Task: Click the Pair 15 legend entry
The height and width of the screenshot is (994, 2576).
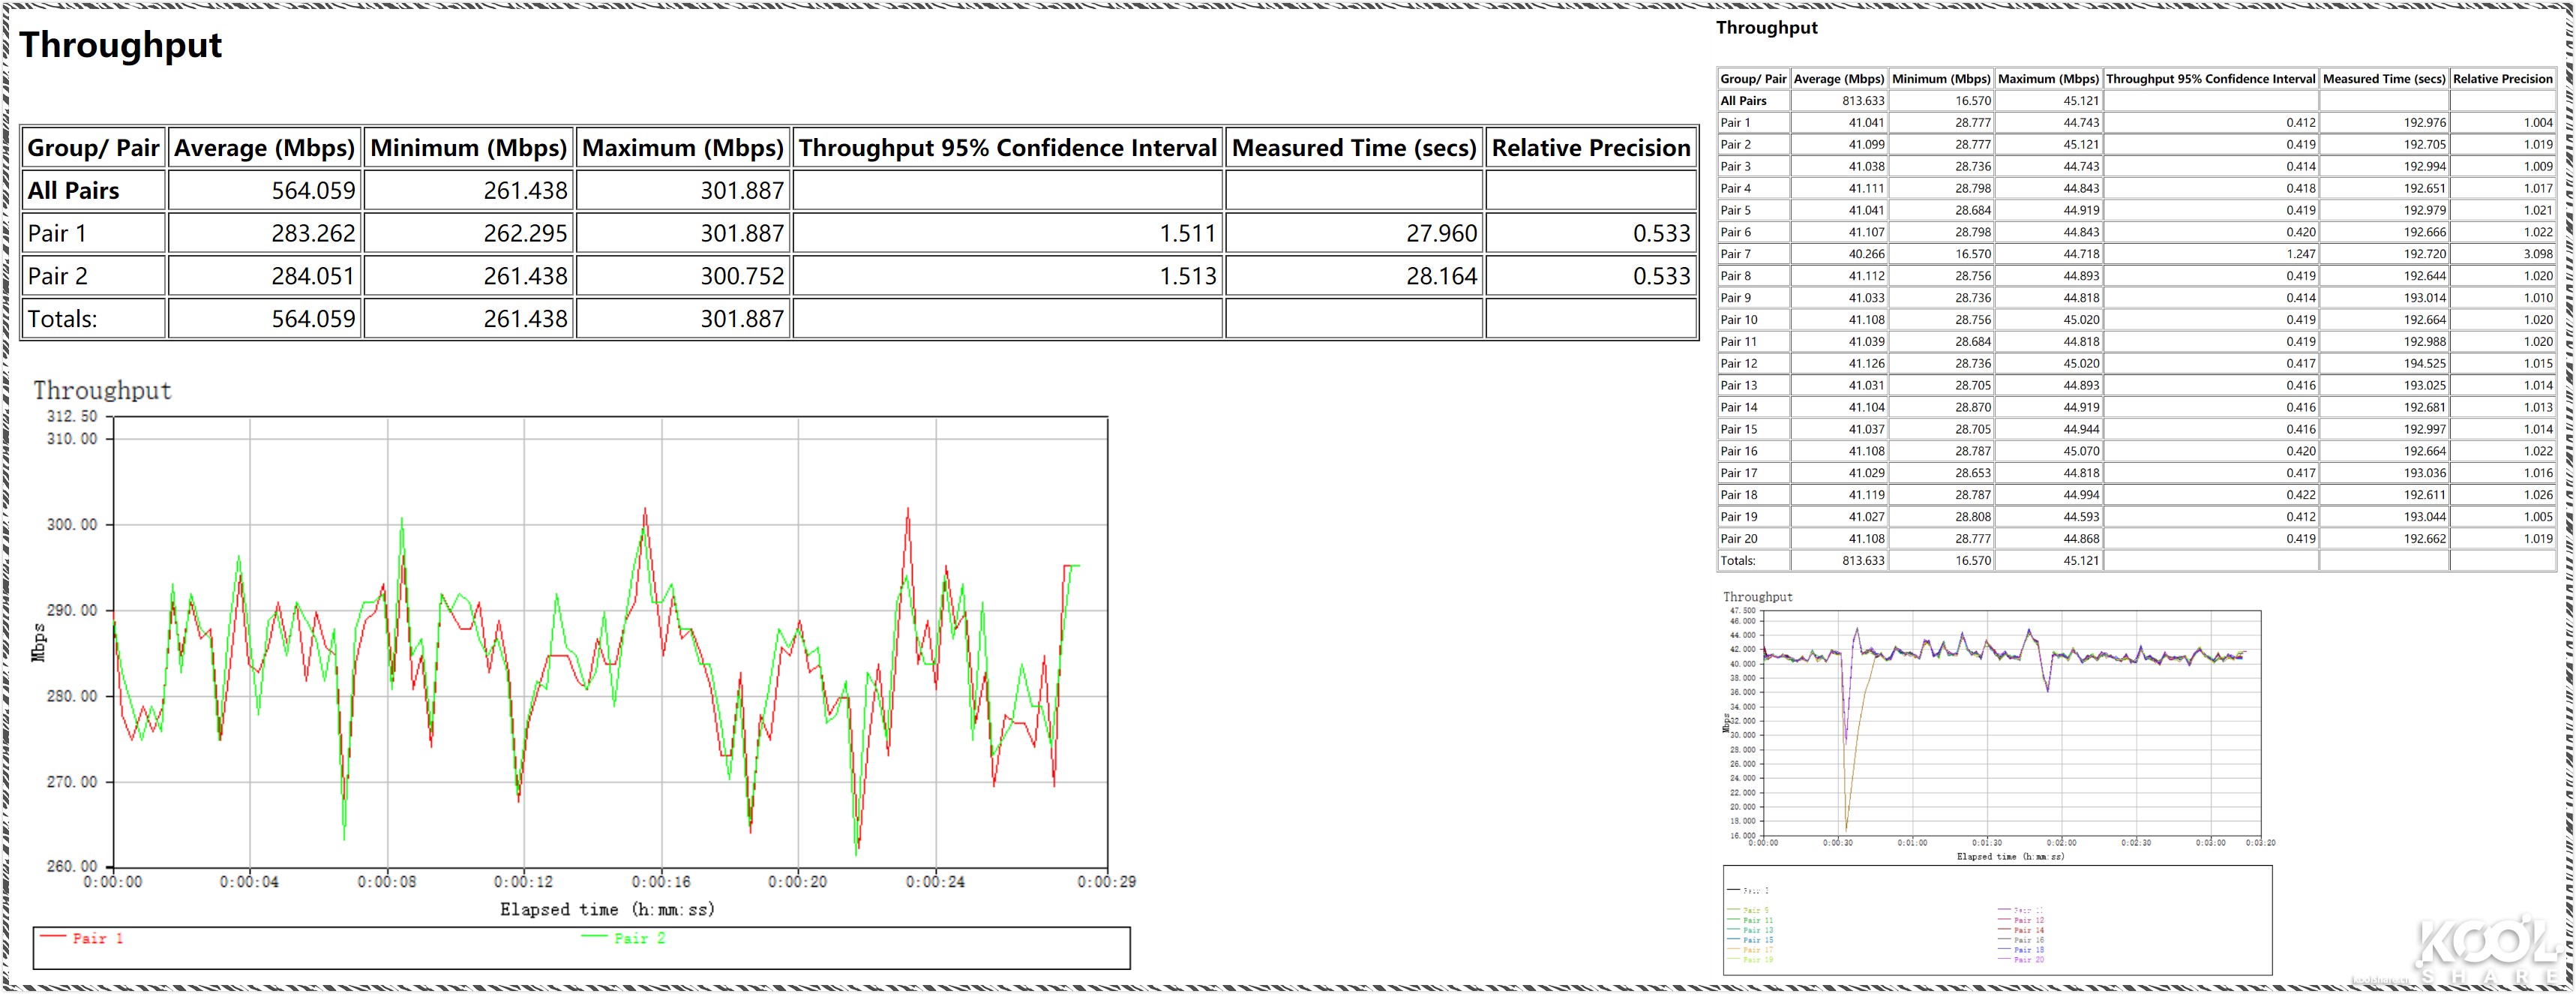Action: [x=1758, y=940]
